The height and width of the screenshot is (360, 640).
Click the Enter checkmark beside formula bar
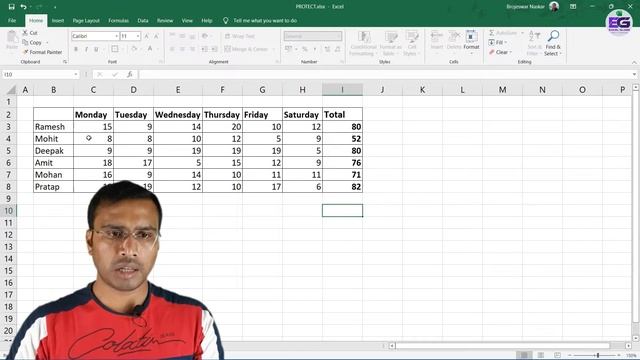[115, 74]
